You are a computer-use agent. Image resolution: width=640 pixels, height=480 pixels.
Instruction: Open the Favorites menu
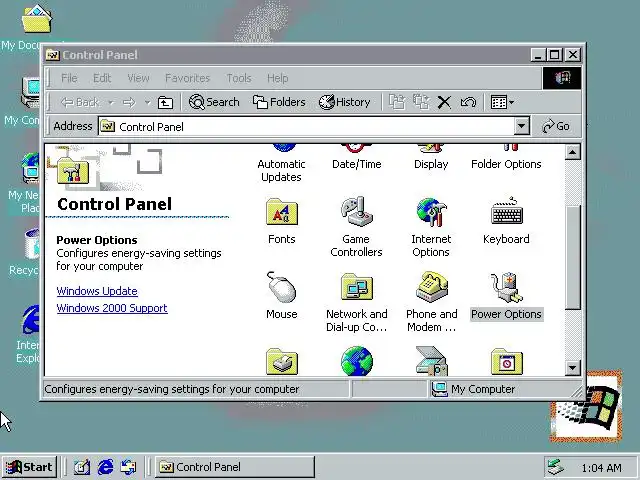[x=187, y=78]
